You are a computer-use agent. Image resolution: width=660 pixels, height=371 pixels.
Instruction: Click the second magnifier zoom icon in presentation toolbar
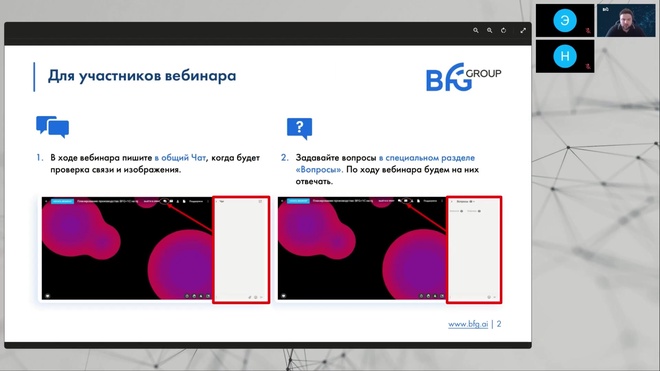coord(490,30)
